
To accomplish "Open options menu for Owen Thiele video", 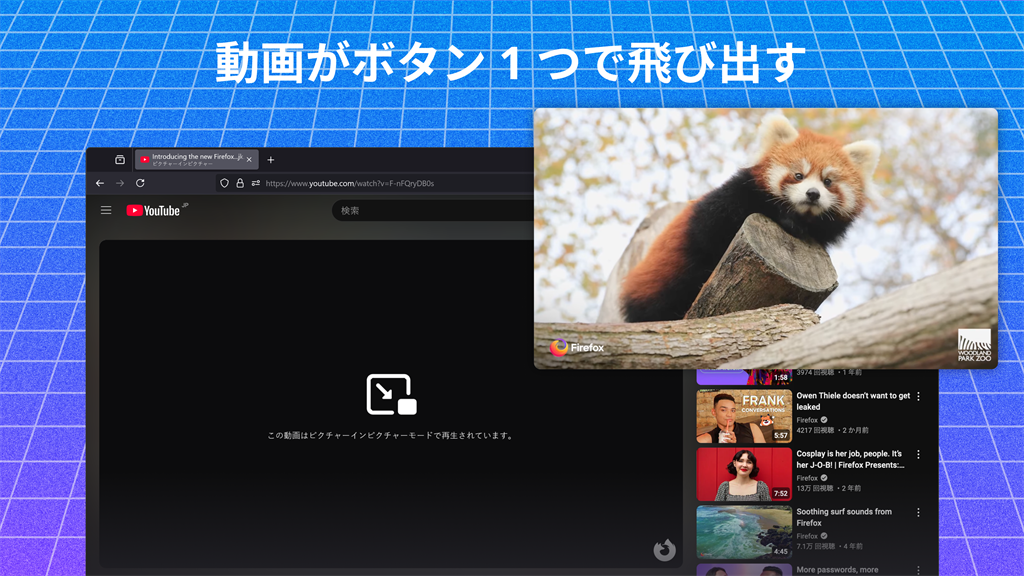I will [x=918, y=396].
